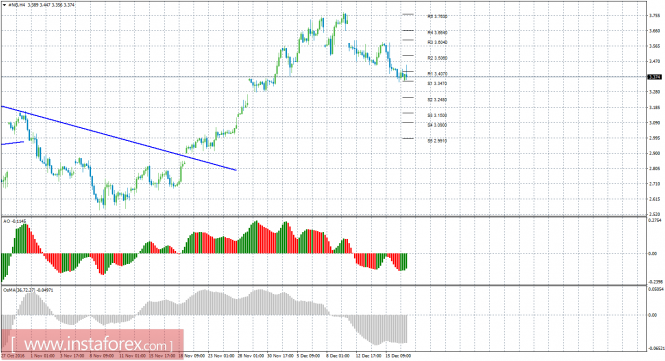Select the blue descending trendline
Viewport: 665px width, 361px height.
(x=119, y=138)
